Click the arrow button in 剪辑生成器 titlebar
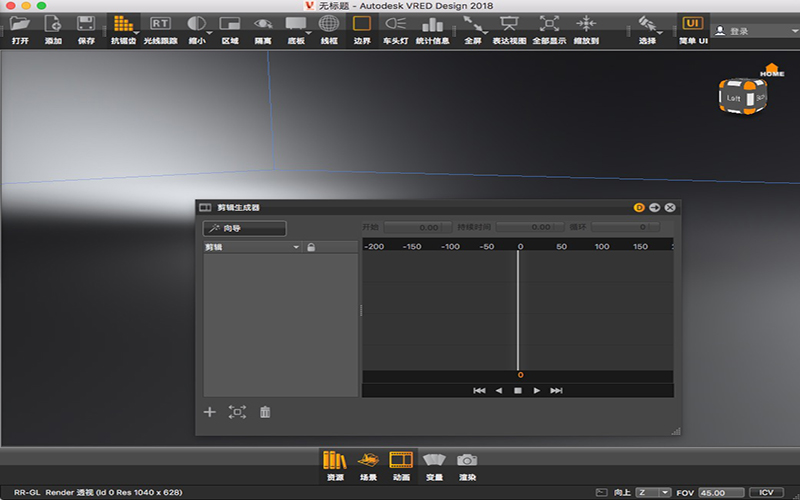This screenshot has height=500, width=800. (655, 207)
